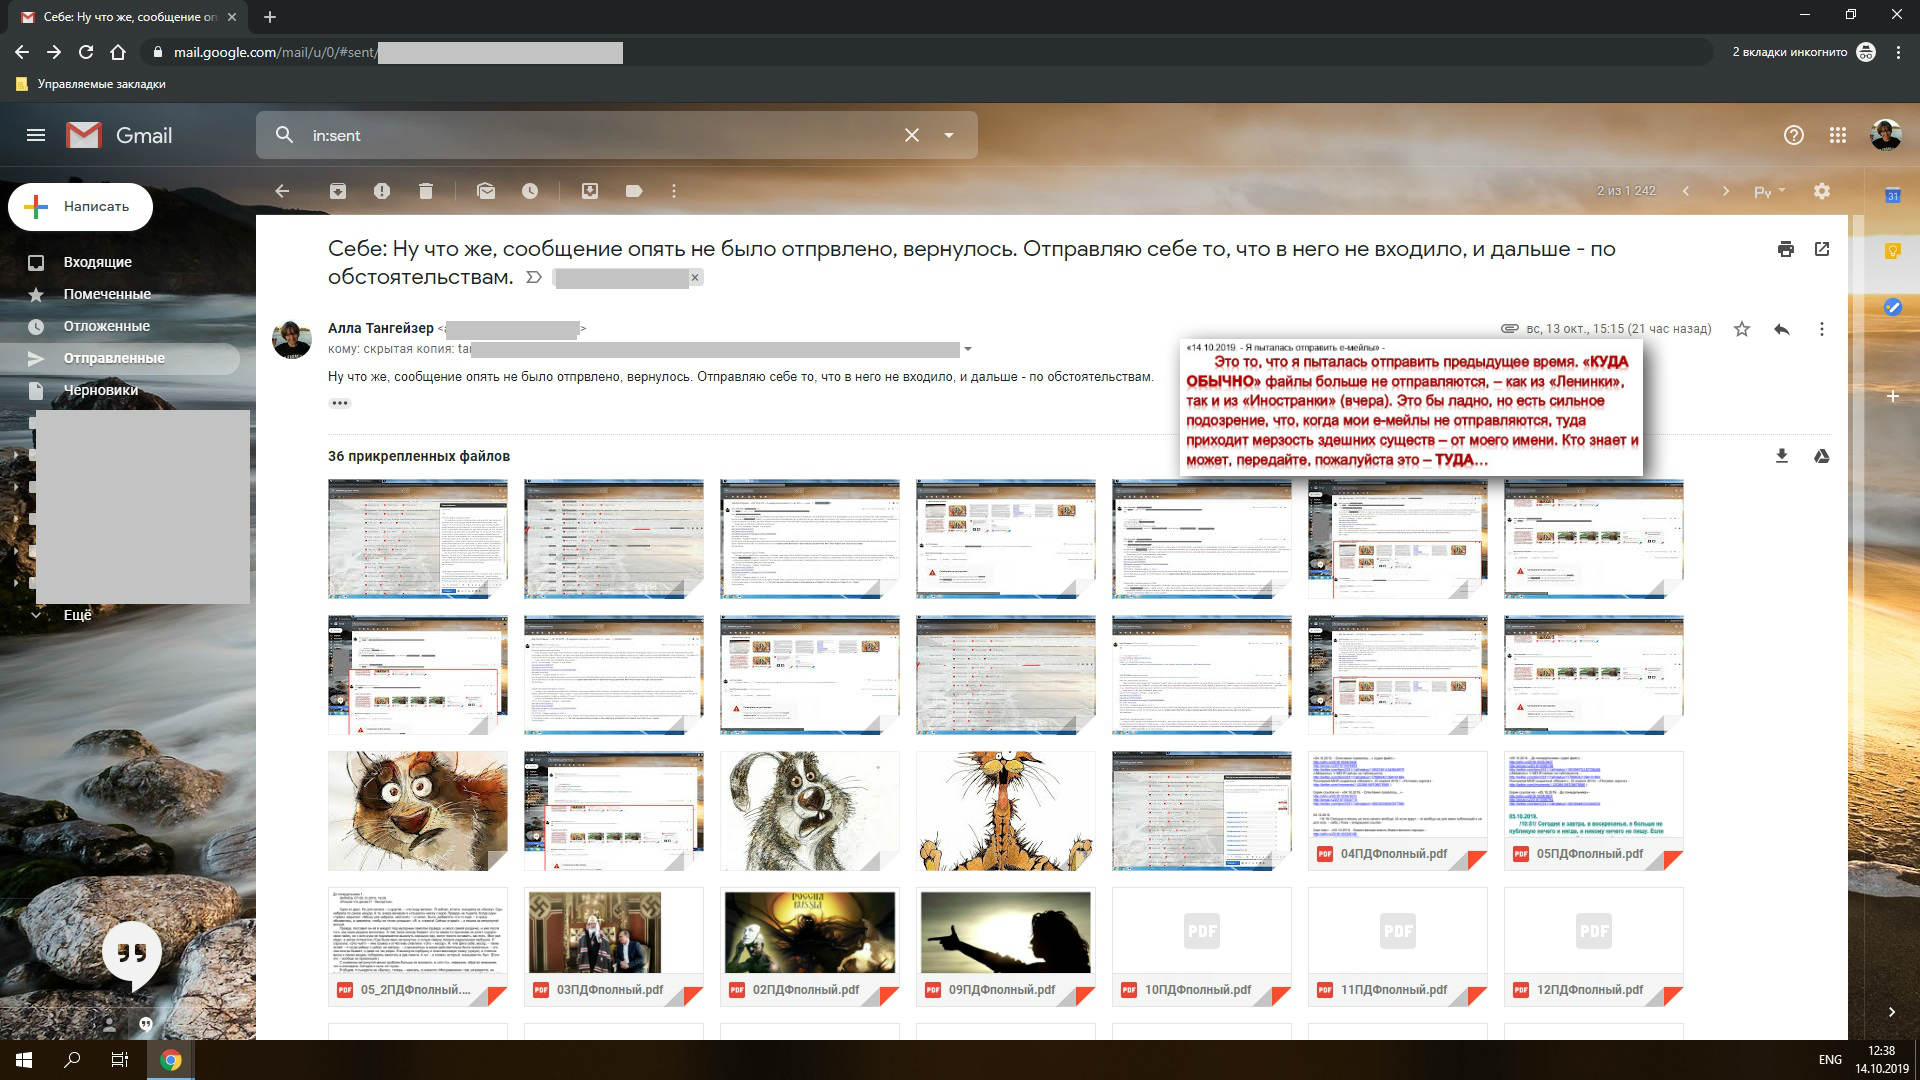This screenshot has height=1080, width=1920.
Task: Reply to the message
Action: 1782,329
